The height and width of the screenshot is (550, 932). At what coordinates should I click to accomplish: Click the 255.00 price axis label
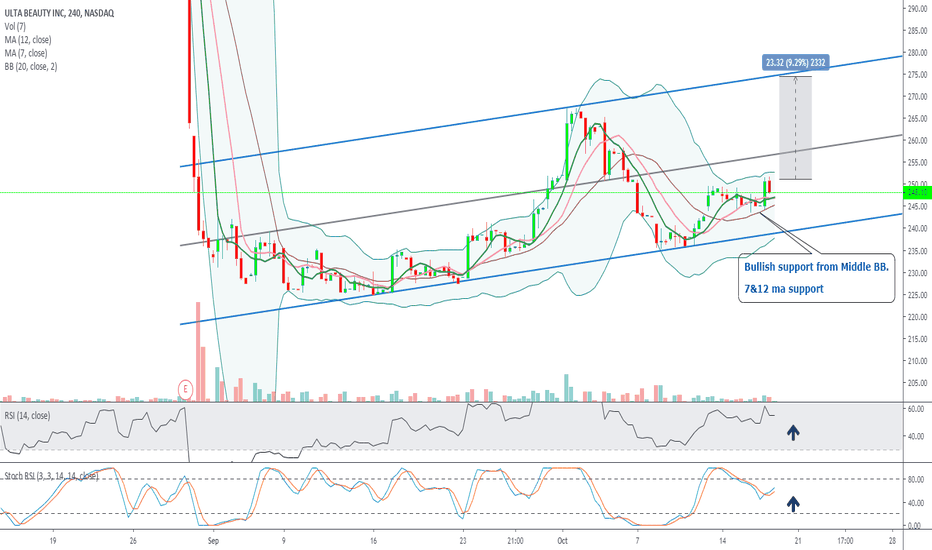(917, 162)
